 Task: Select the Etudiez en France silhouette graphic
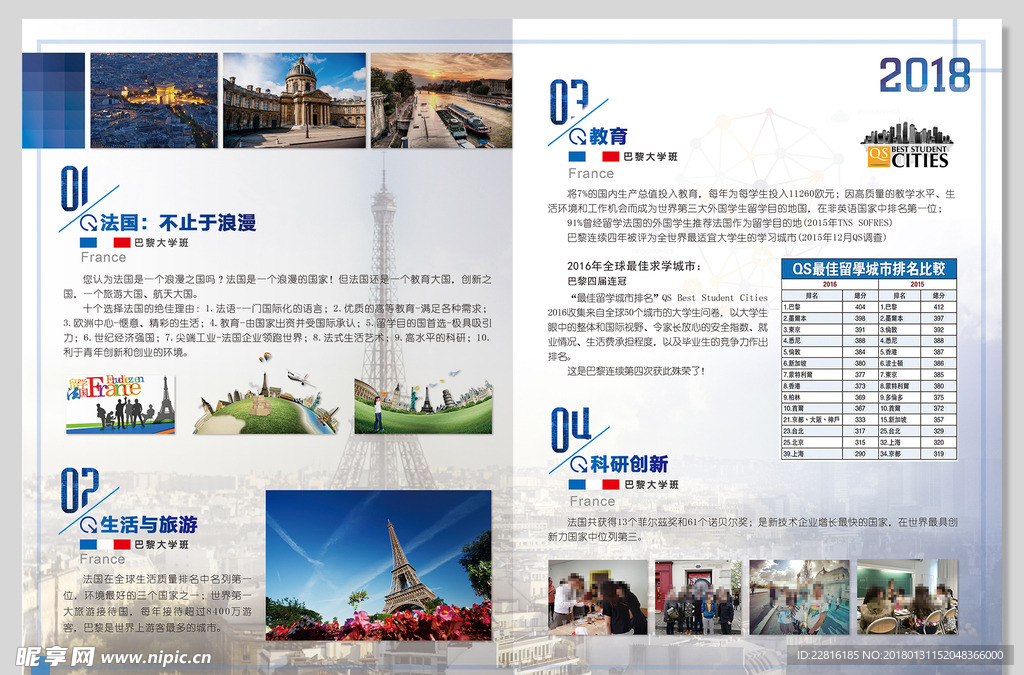(120, 404)
